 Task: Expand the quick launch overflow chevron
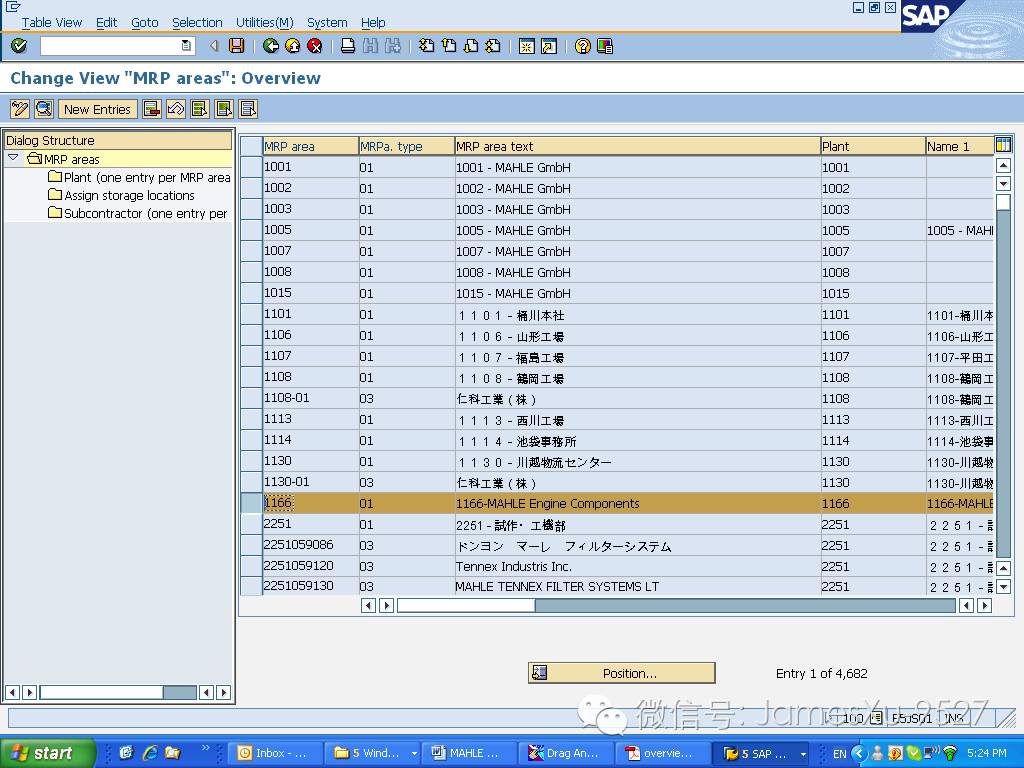point(206,748)
